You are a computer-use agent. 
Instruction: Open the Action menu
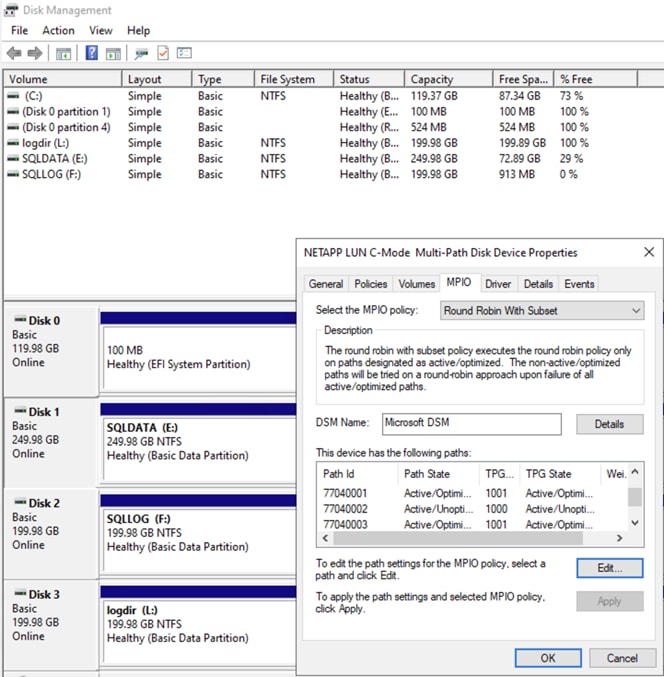[58, 30]
